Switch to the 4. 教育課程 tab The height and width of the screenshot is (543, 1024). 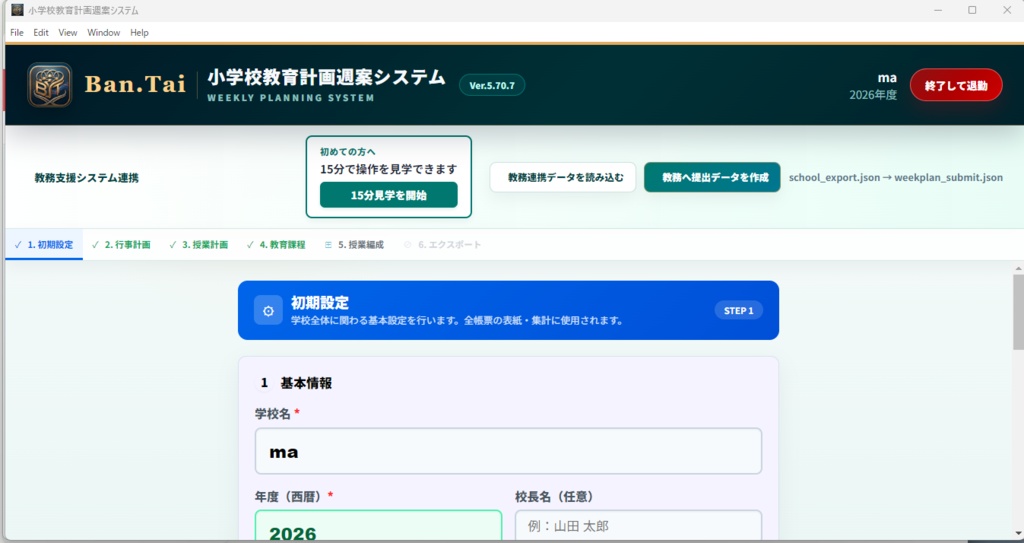[276, 244]
